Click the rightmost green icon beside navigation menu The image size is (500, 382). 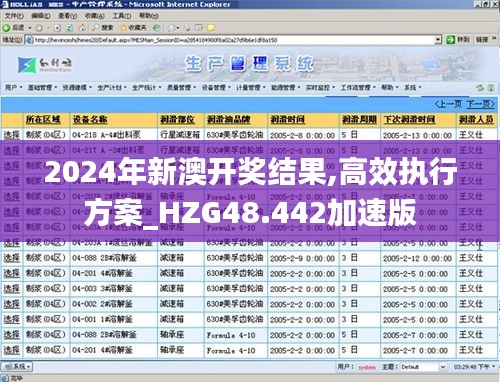pyautogui.click(x=491, y=88)
